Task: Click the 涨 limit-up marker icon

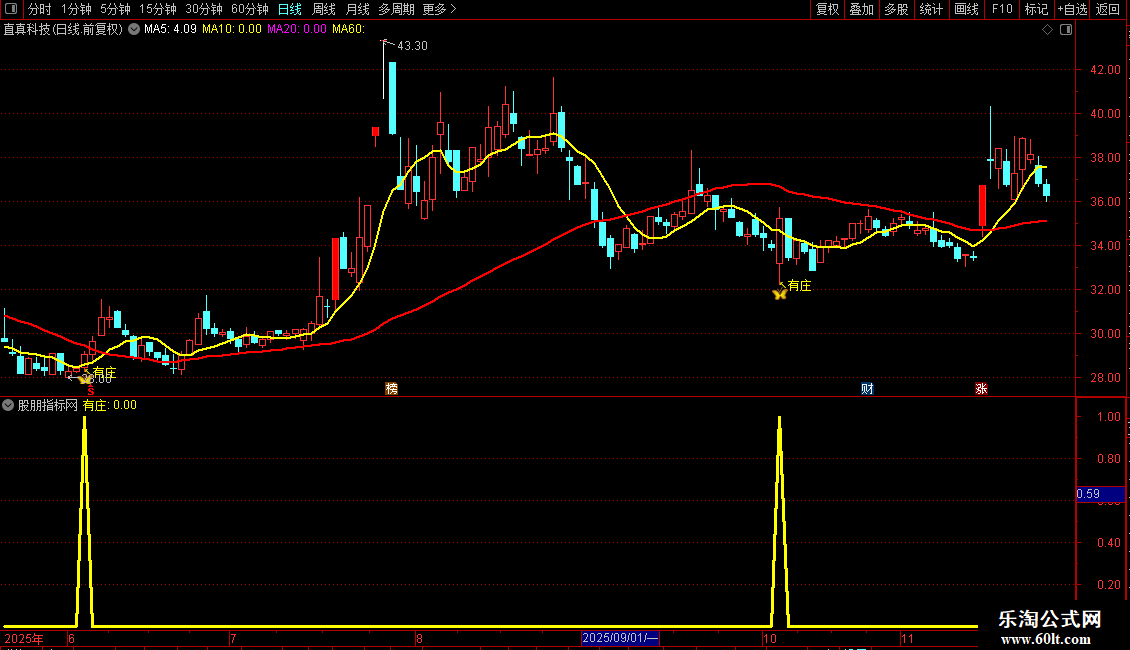Action: coord(981,389)
